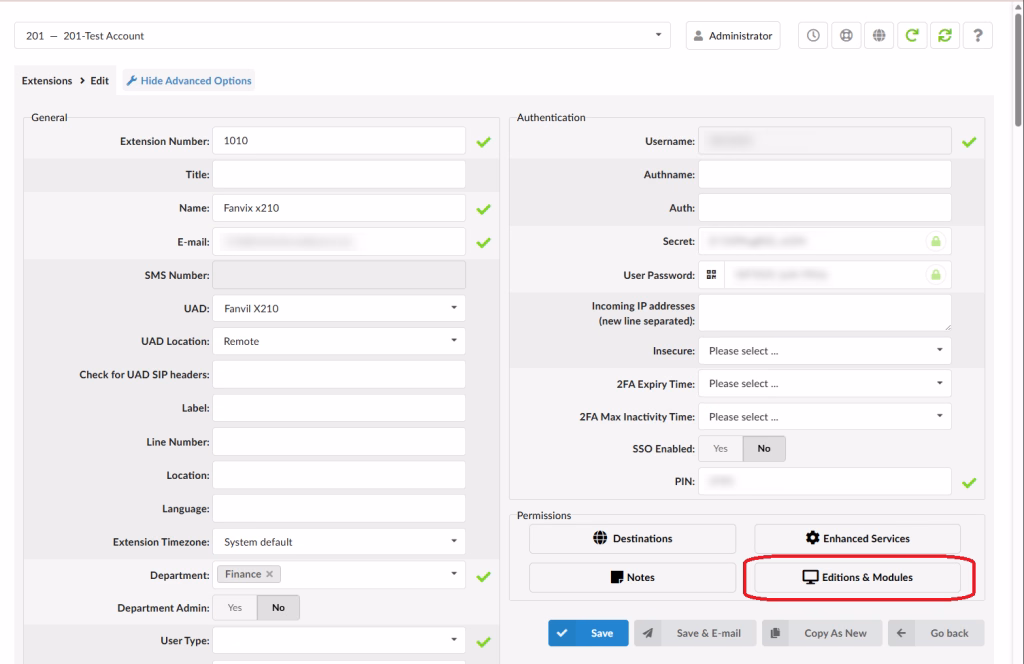Click the Location input field
This screenshot has width=1024, height=664.
tap(339, 475)
